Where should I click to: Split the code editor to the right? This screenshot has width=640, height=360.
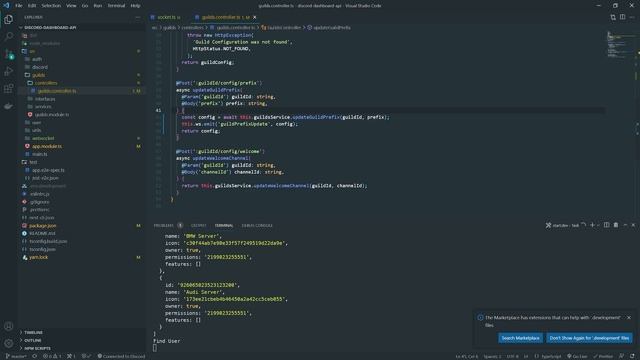click(622, 17)
